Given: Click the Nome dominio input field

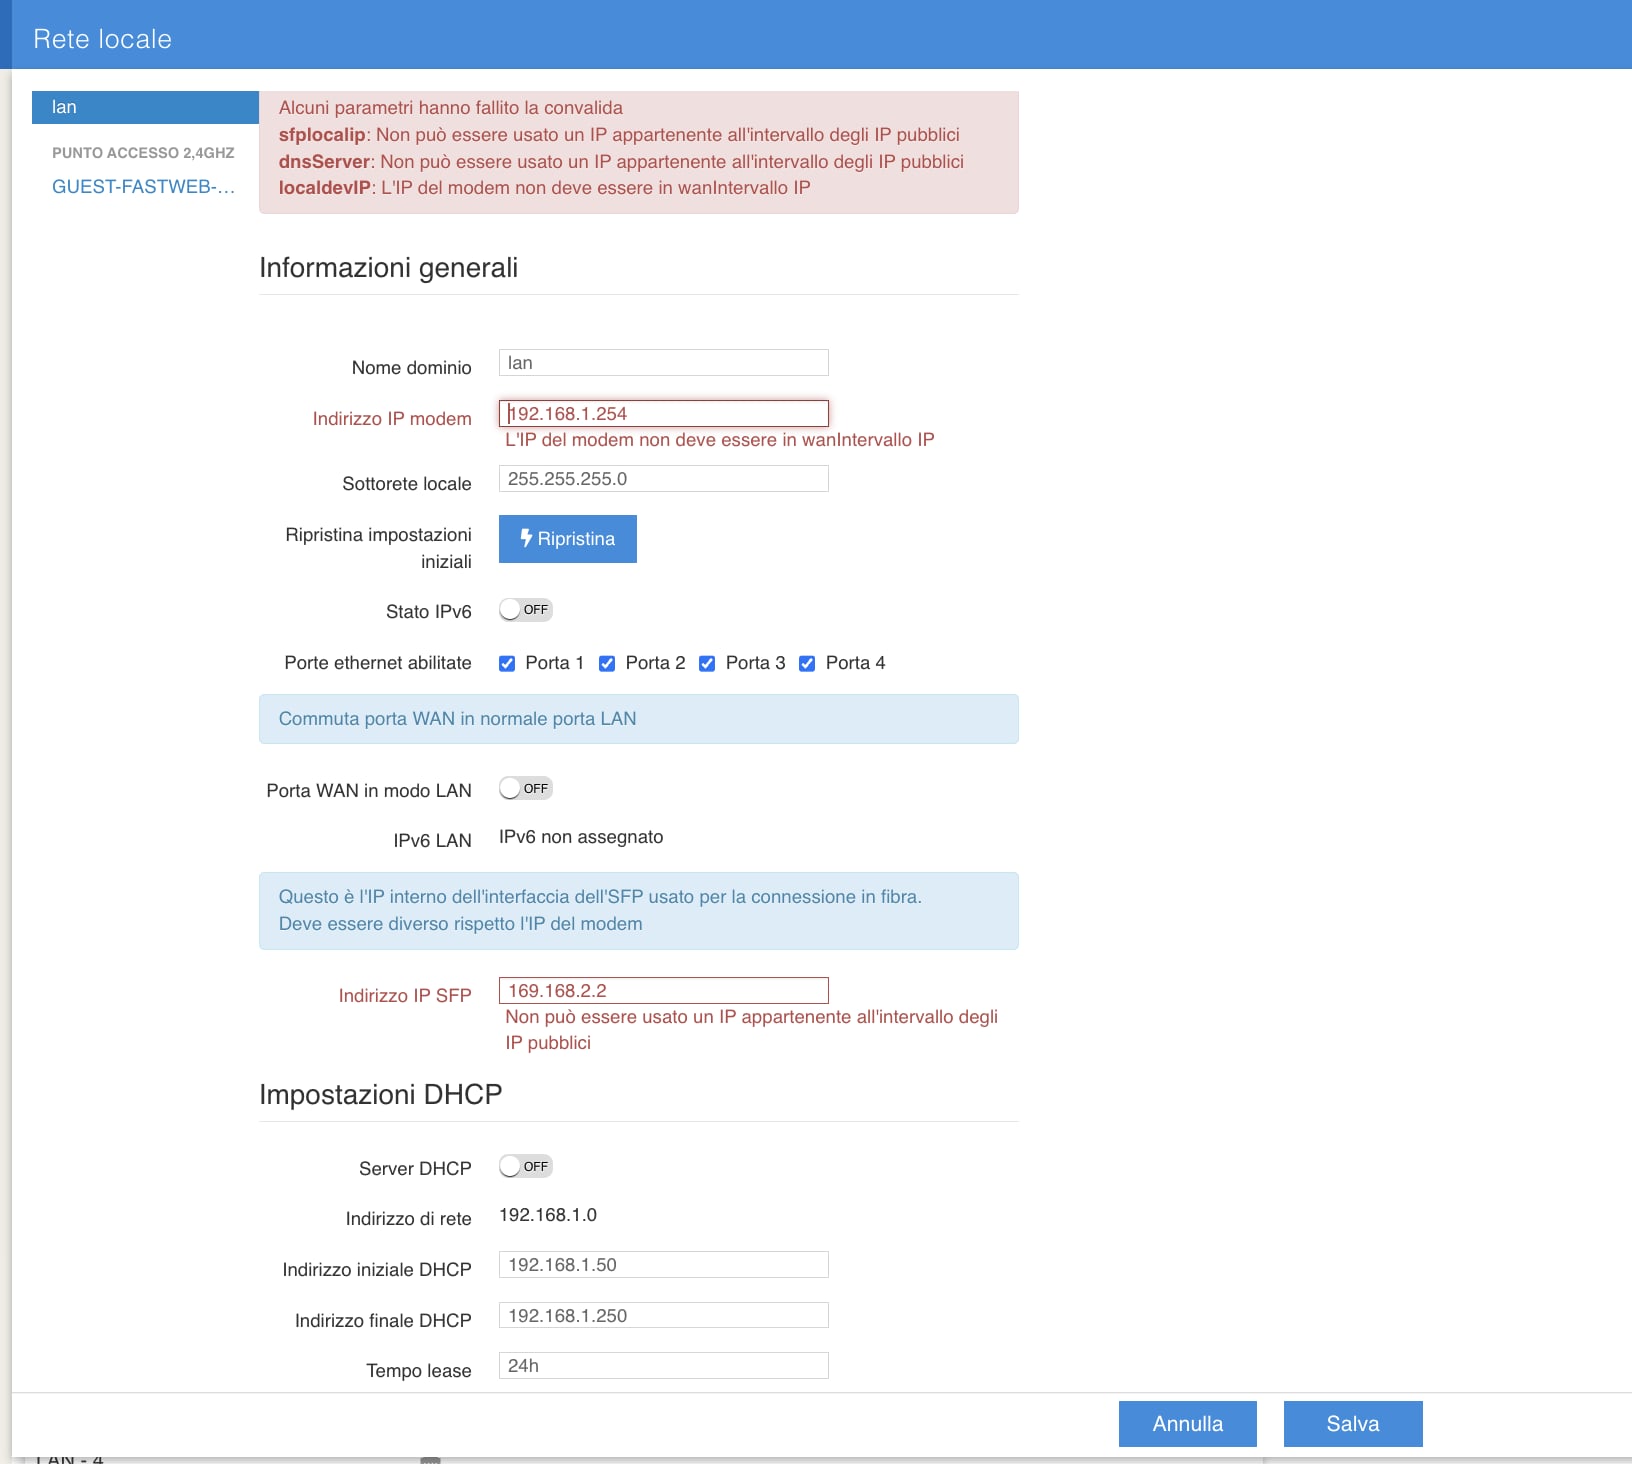Looking at the screenshot, I should point(664,363).
